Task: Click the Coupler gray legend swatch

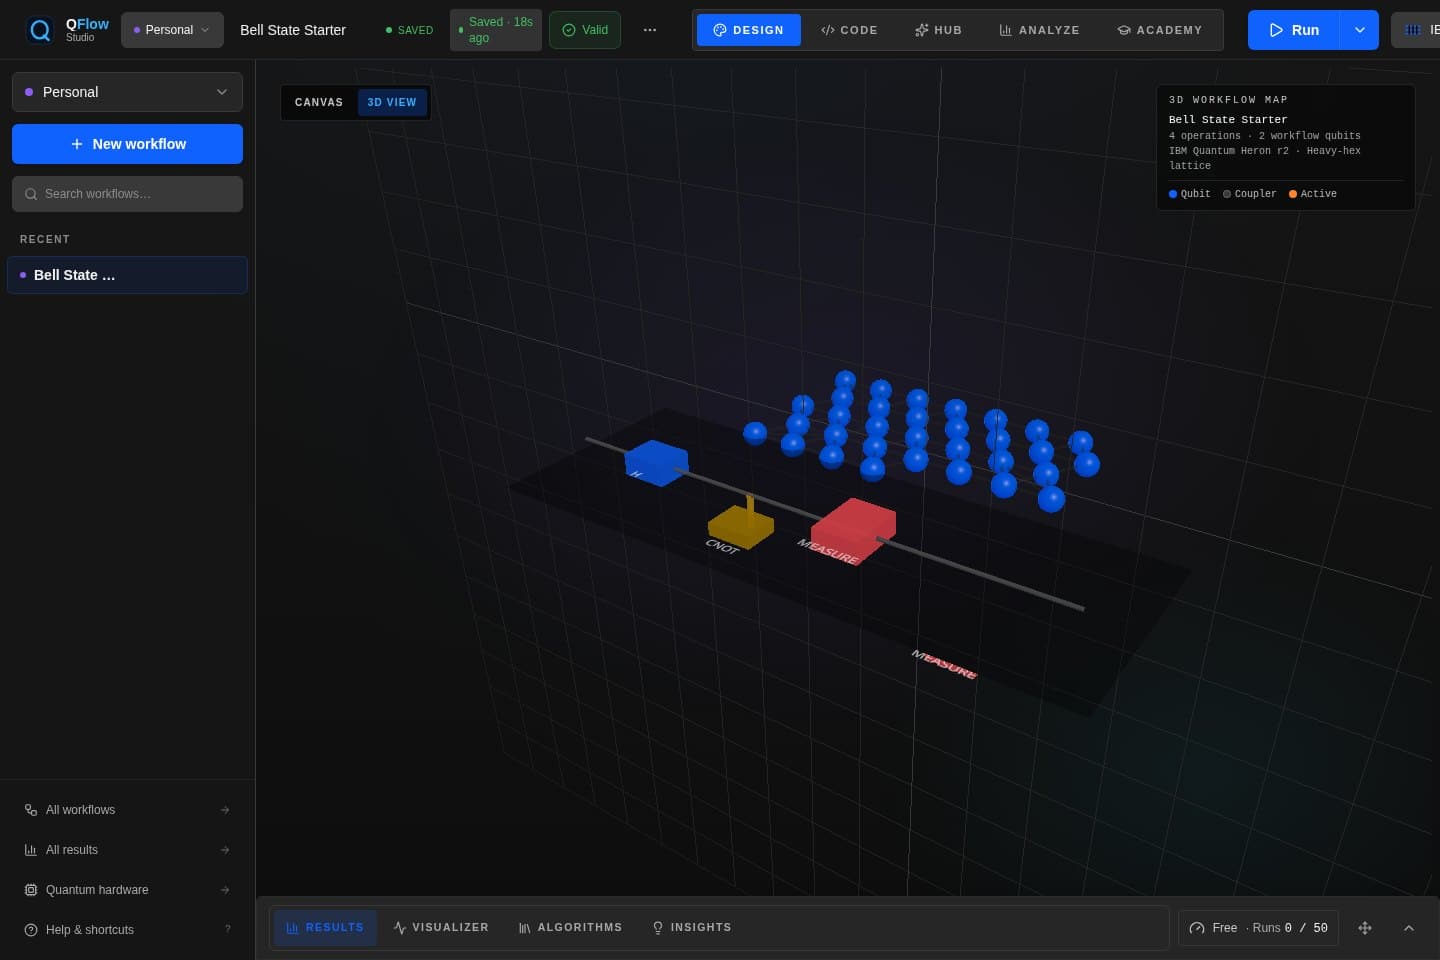Action: click(1227, 194)
